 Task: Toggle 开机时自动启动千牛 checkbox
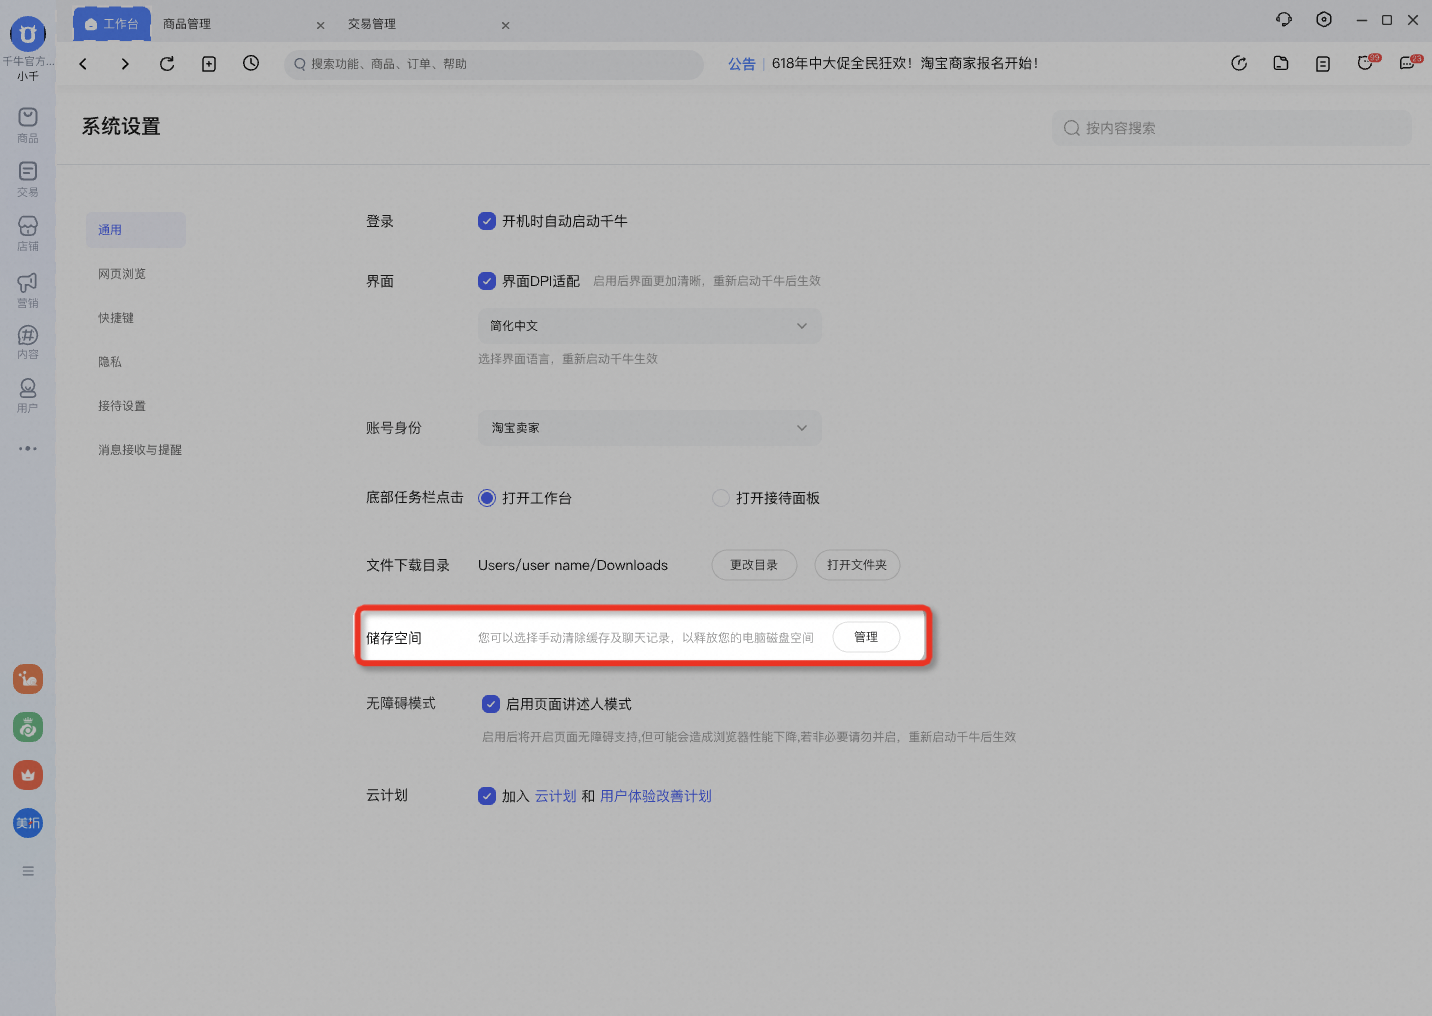pos(487,221)
